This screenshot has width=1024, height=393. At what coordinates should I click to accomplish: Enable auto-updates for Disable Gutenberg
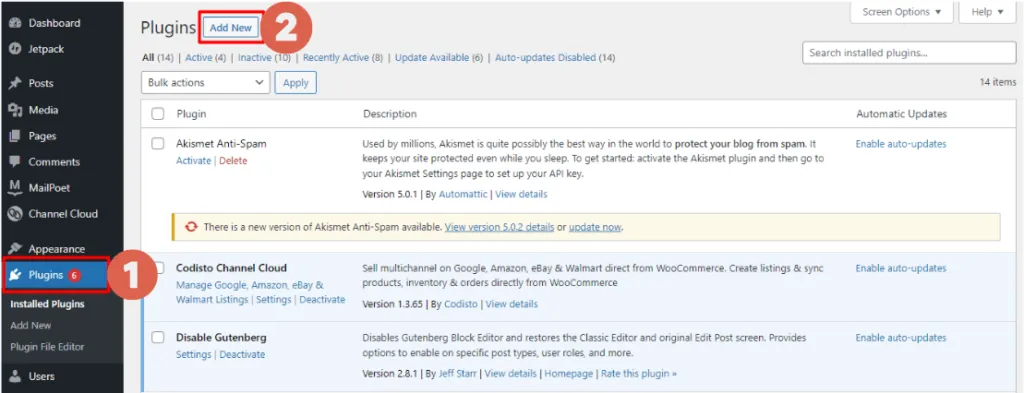(x=901, y=338)
